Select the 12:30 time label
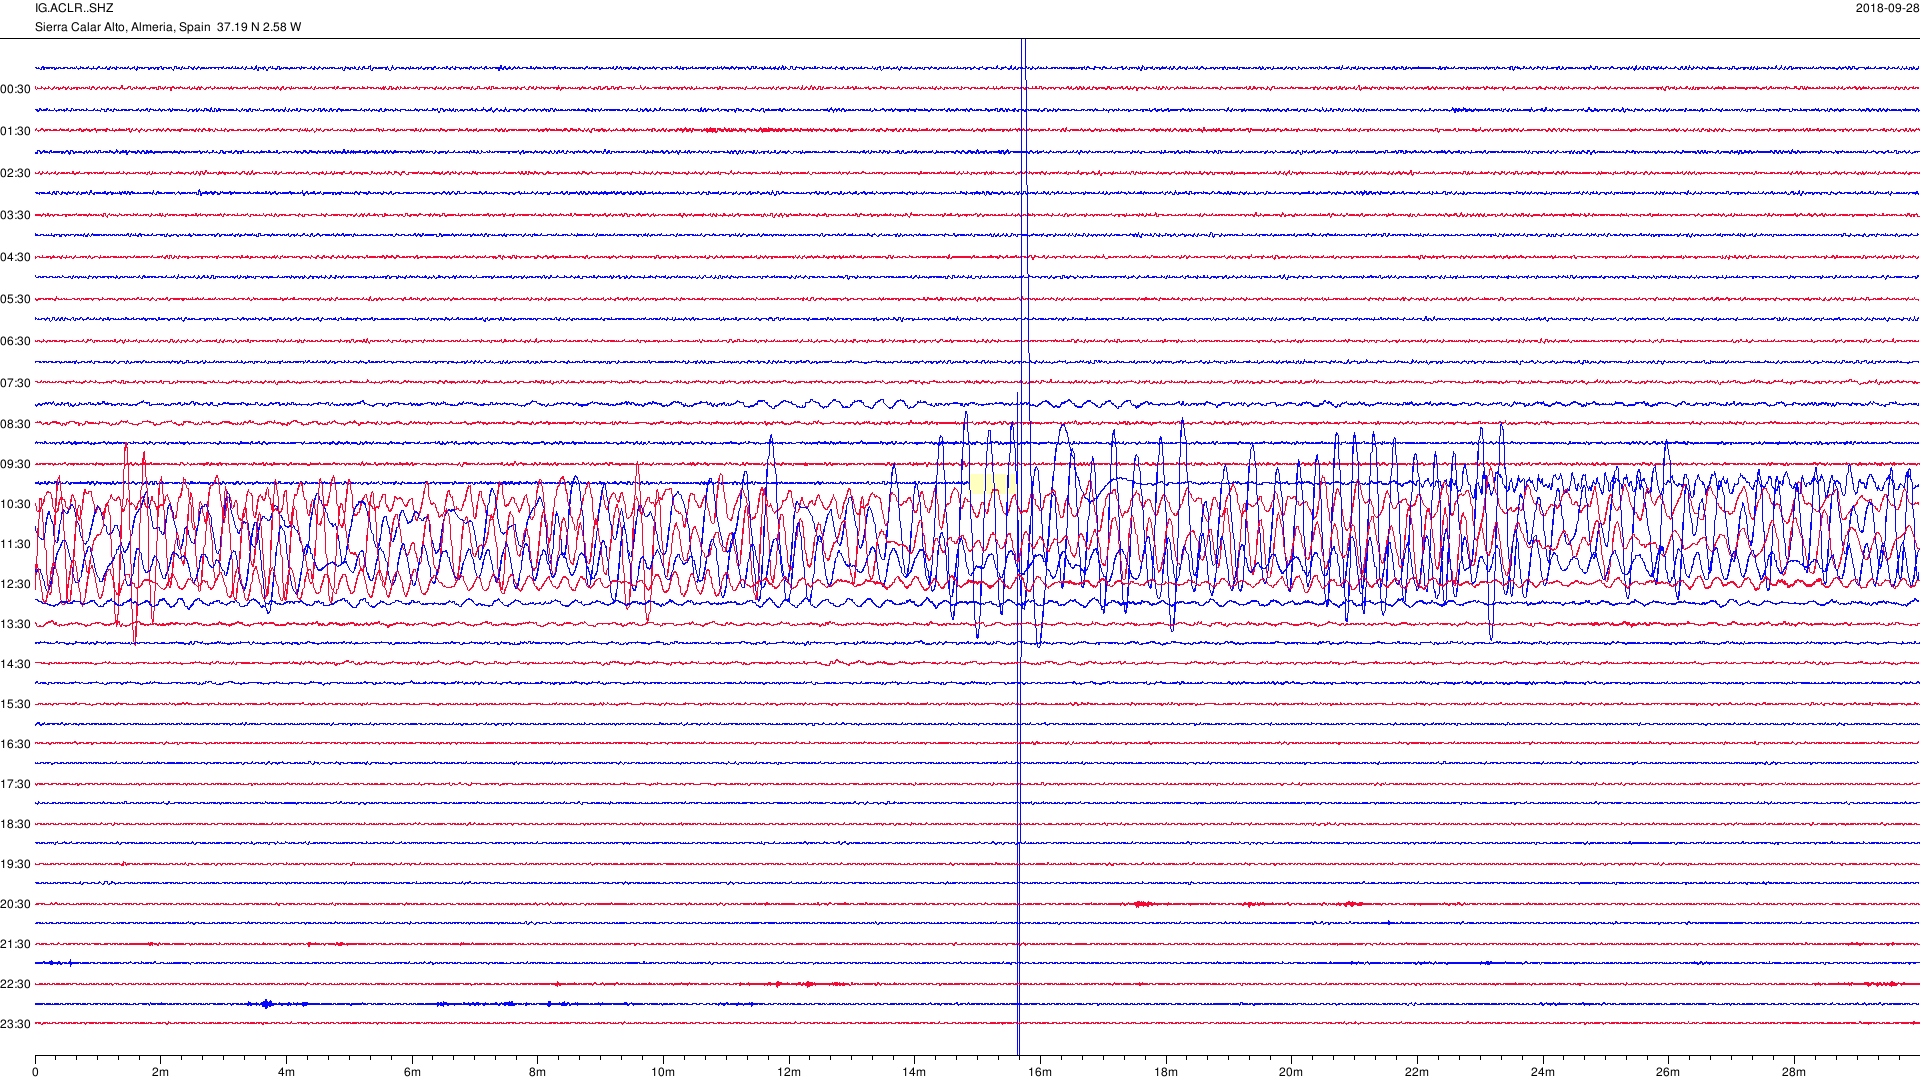This screenshot has height=1080, width=1920. tap(15, 584)
